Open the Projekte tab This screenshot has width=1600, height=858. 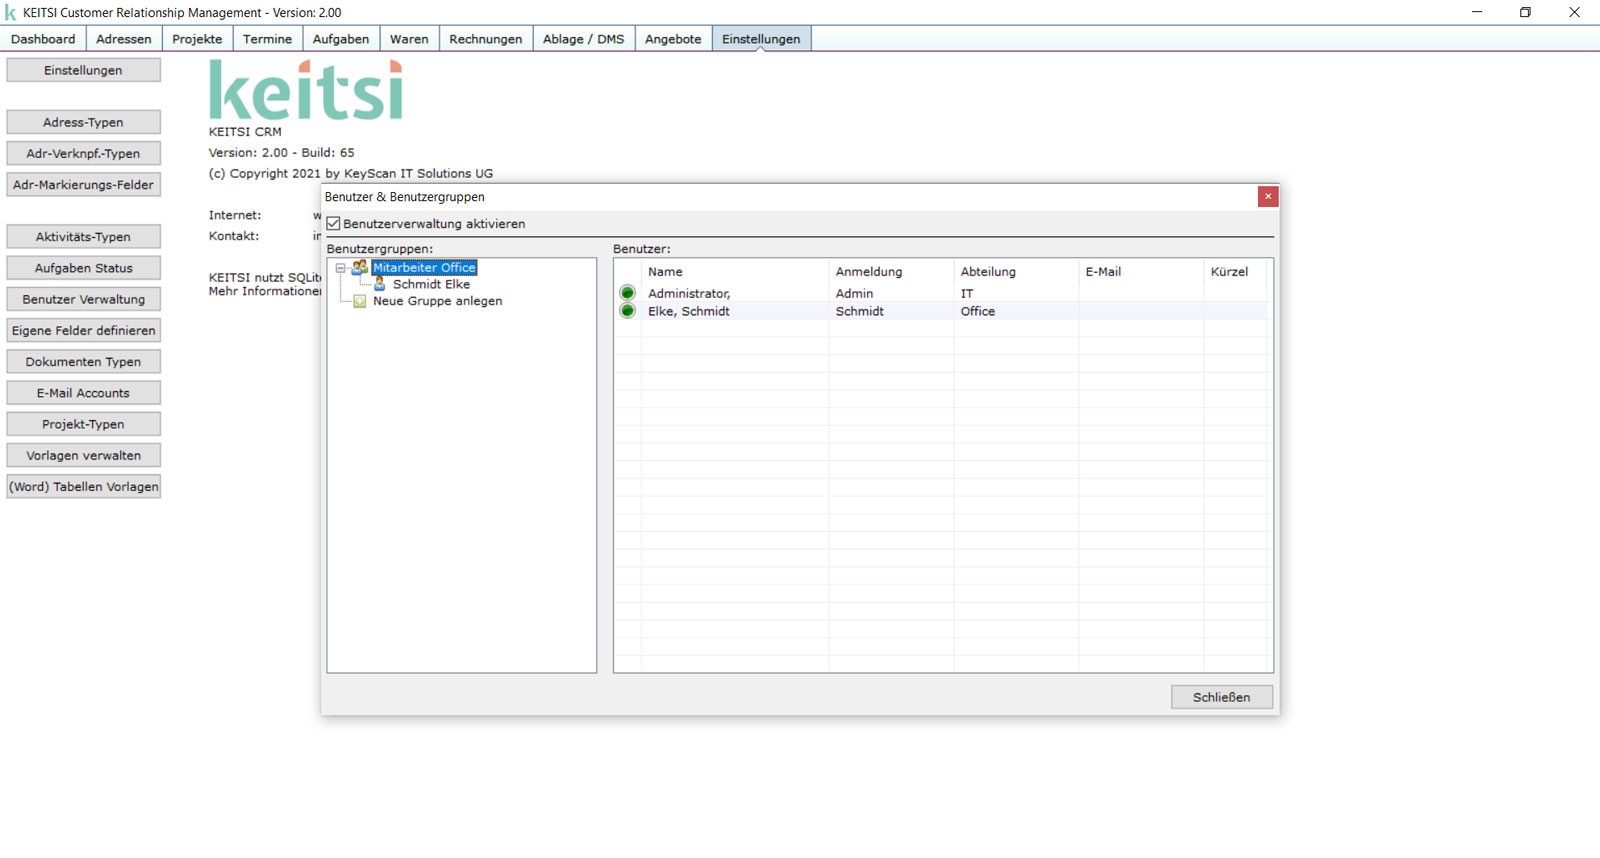pyautogui.click(x=197, y=39)
